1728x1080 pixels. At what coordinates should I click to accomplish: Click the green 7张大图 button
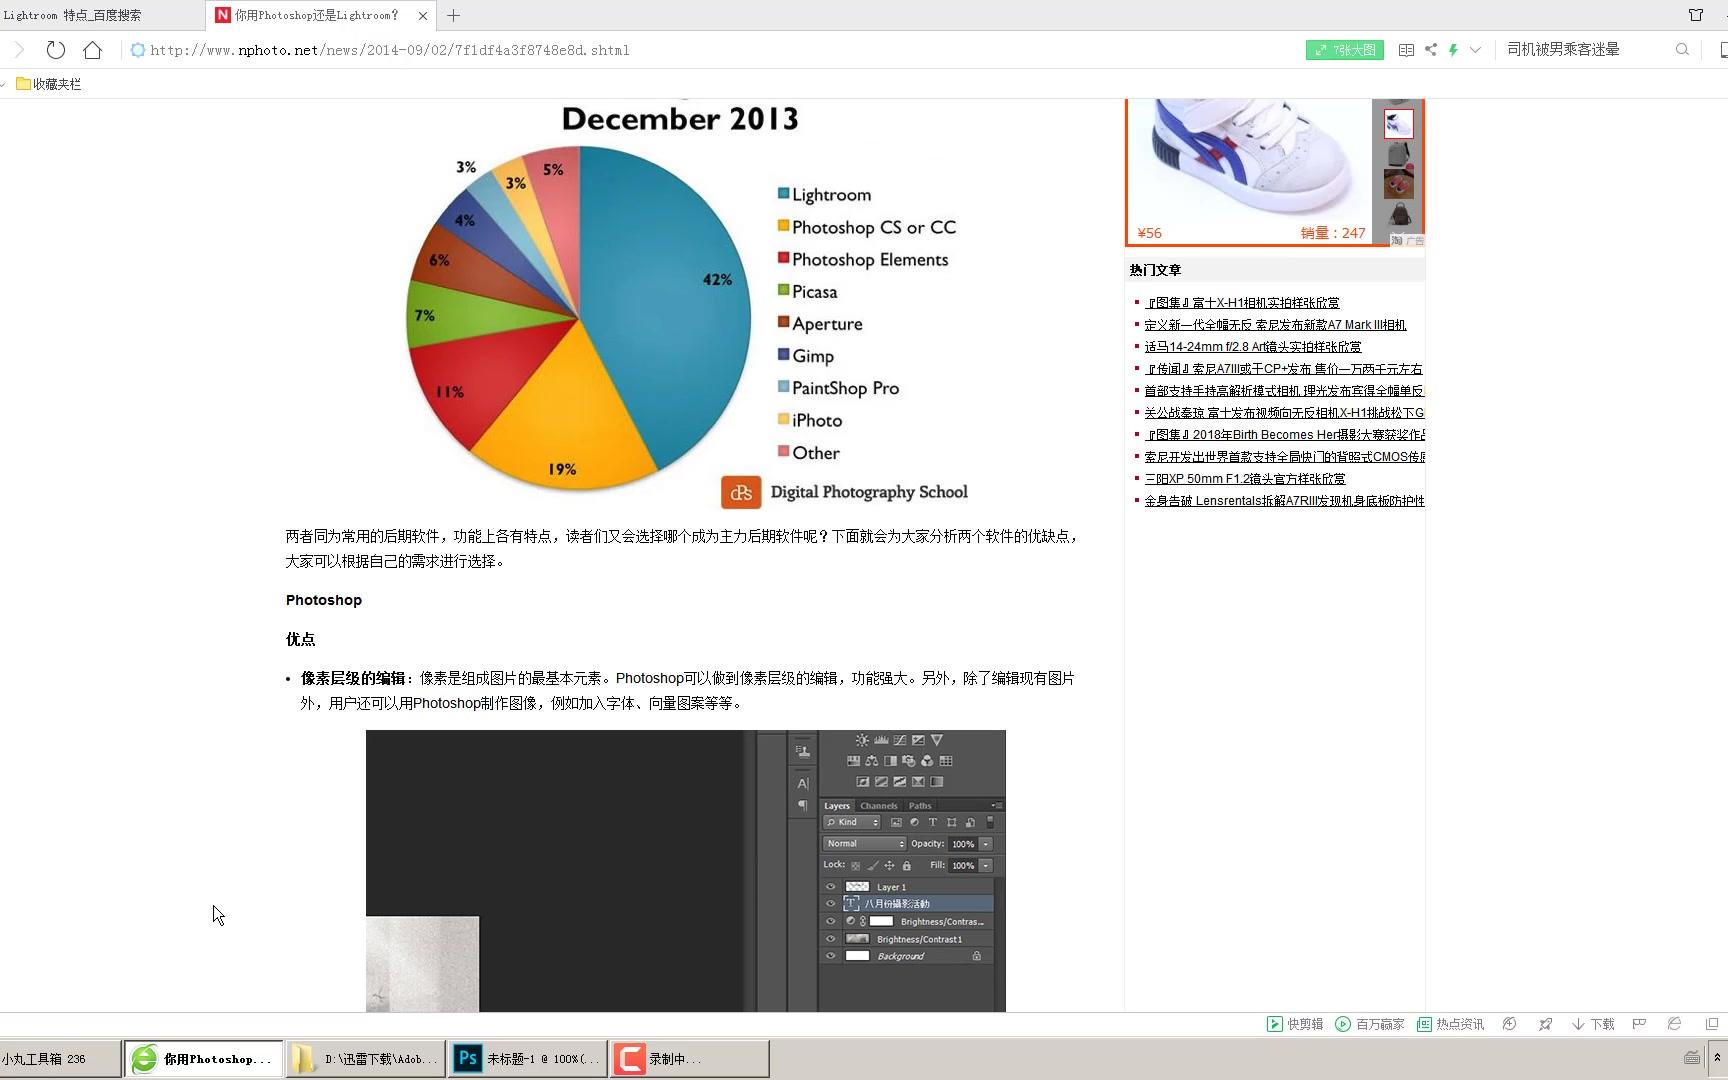1345,50
